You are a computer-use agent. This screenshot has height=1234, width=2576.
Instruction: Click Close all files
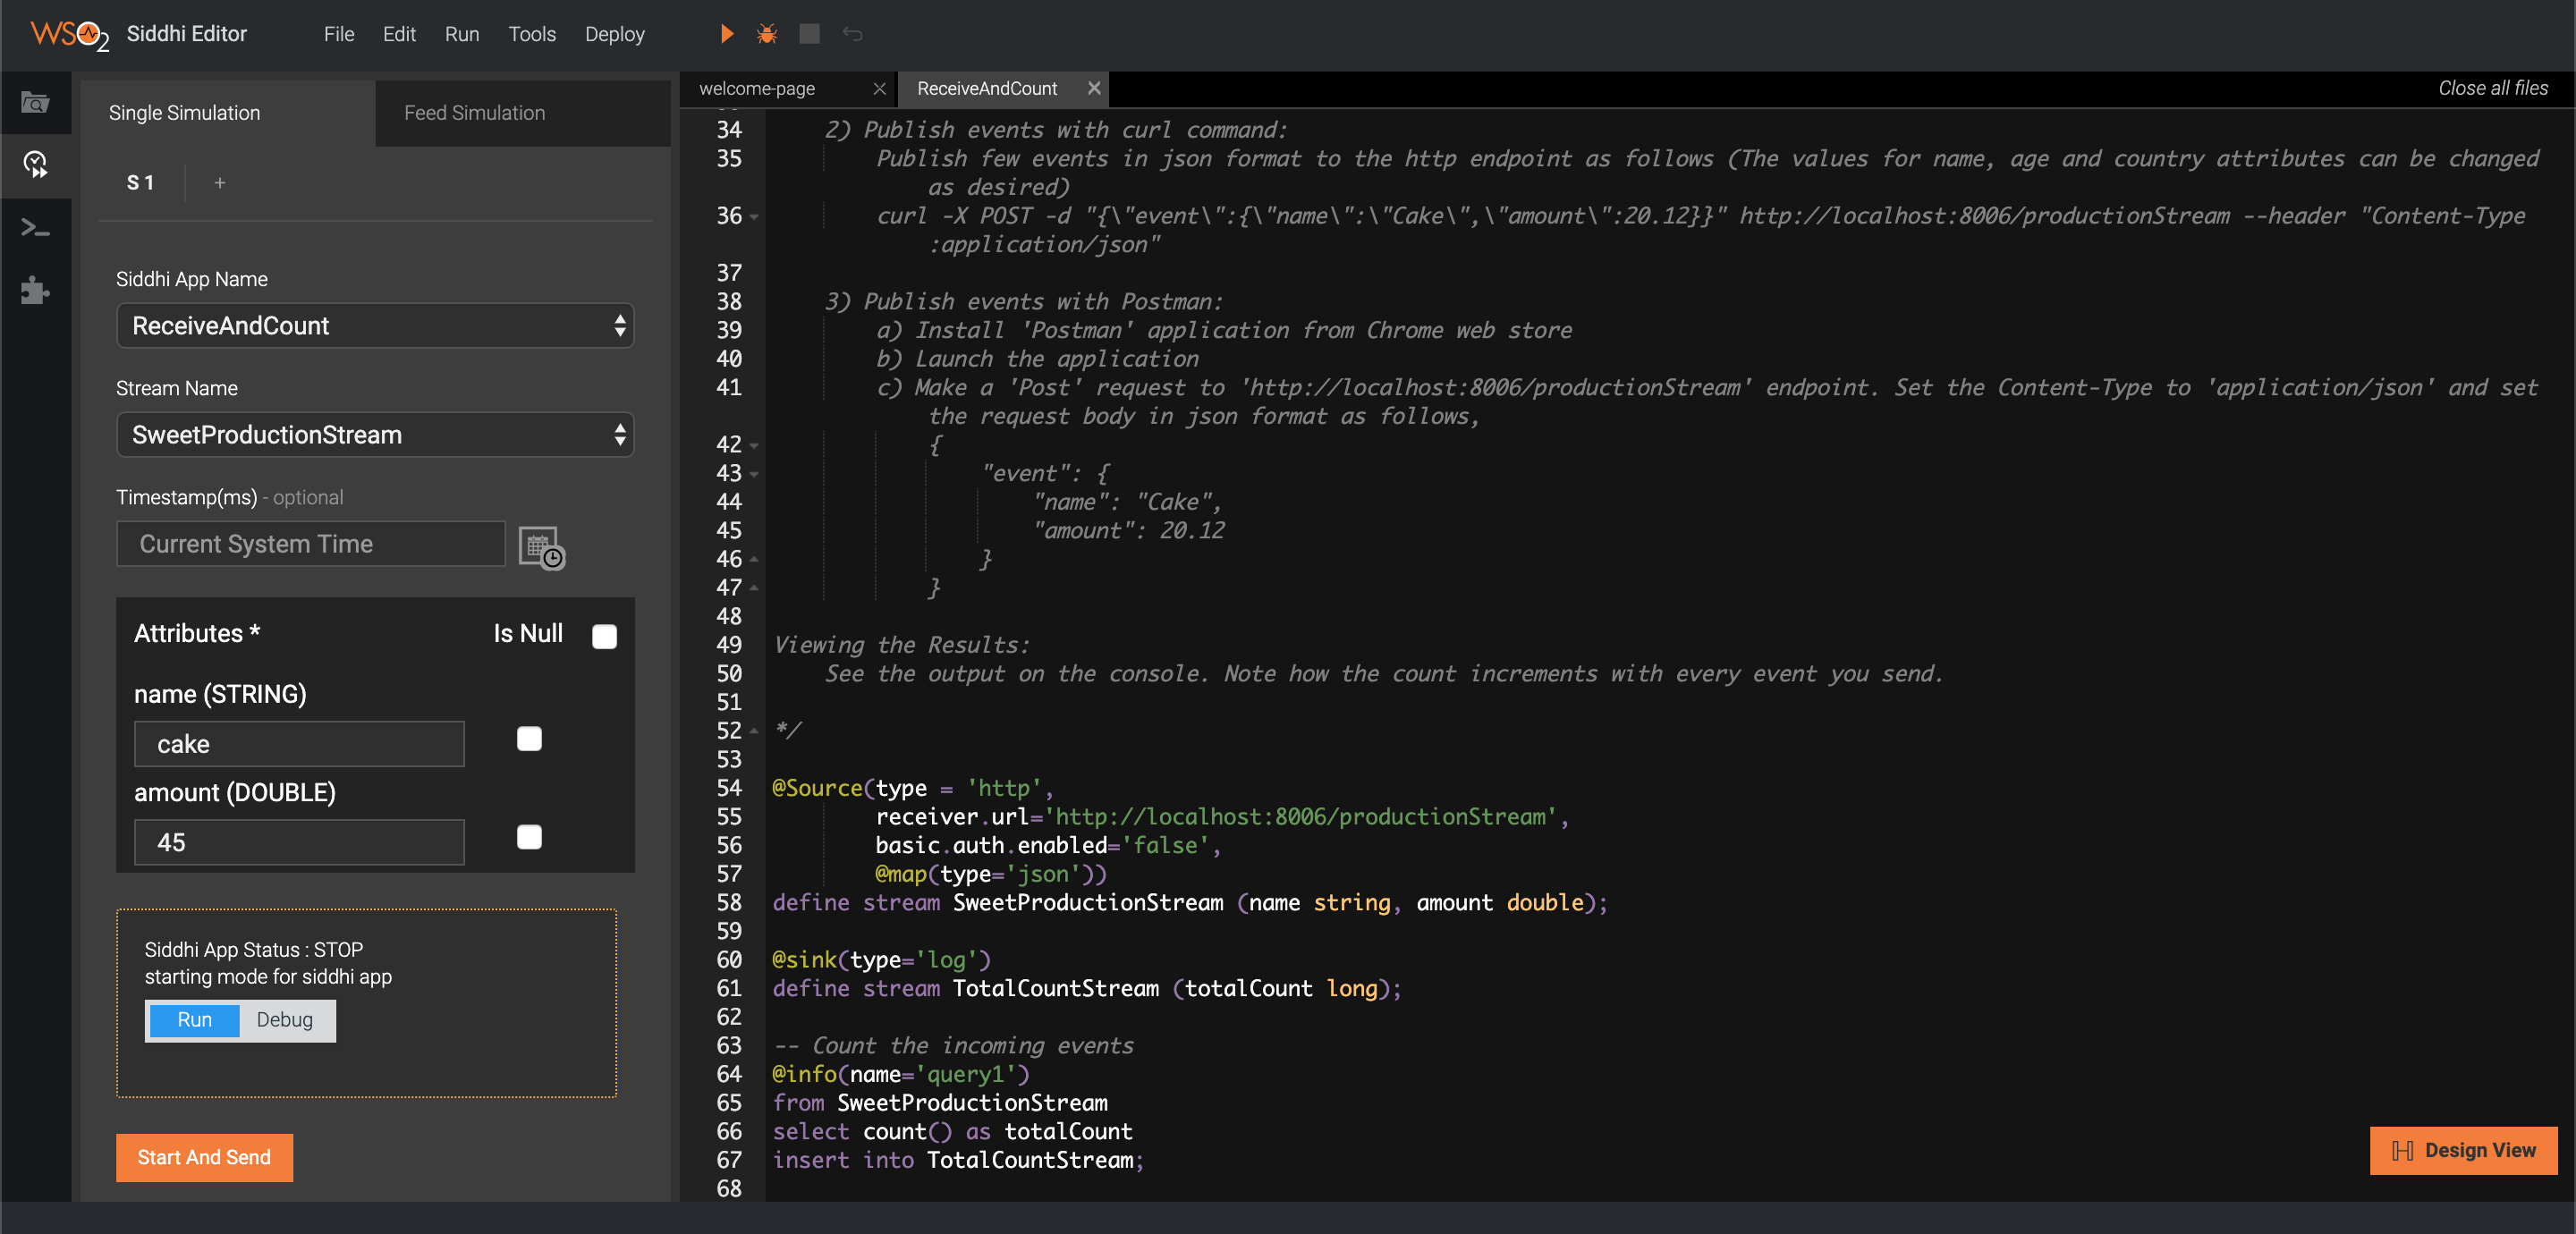pyautogui.click(x=2493, y=88)
